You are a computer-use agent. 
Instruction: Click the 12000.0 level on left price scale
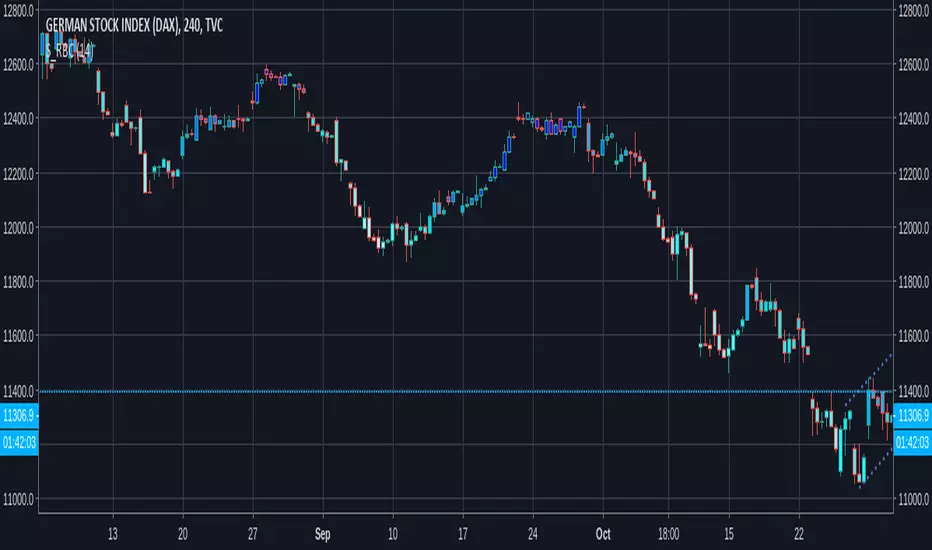click(18, 228)
